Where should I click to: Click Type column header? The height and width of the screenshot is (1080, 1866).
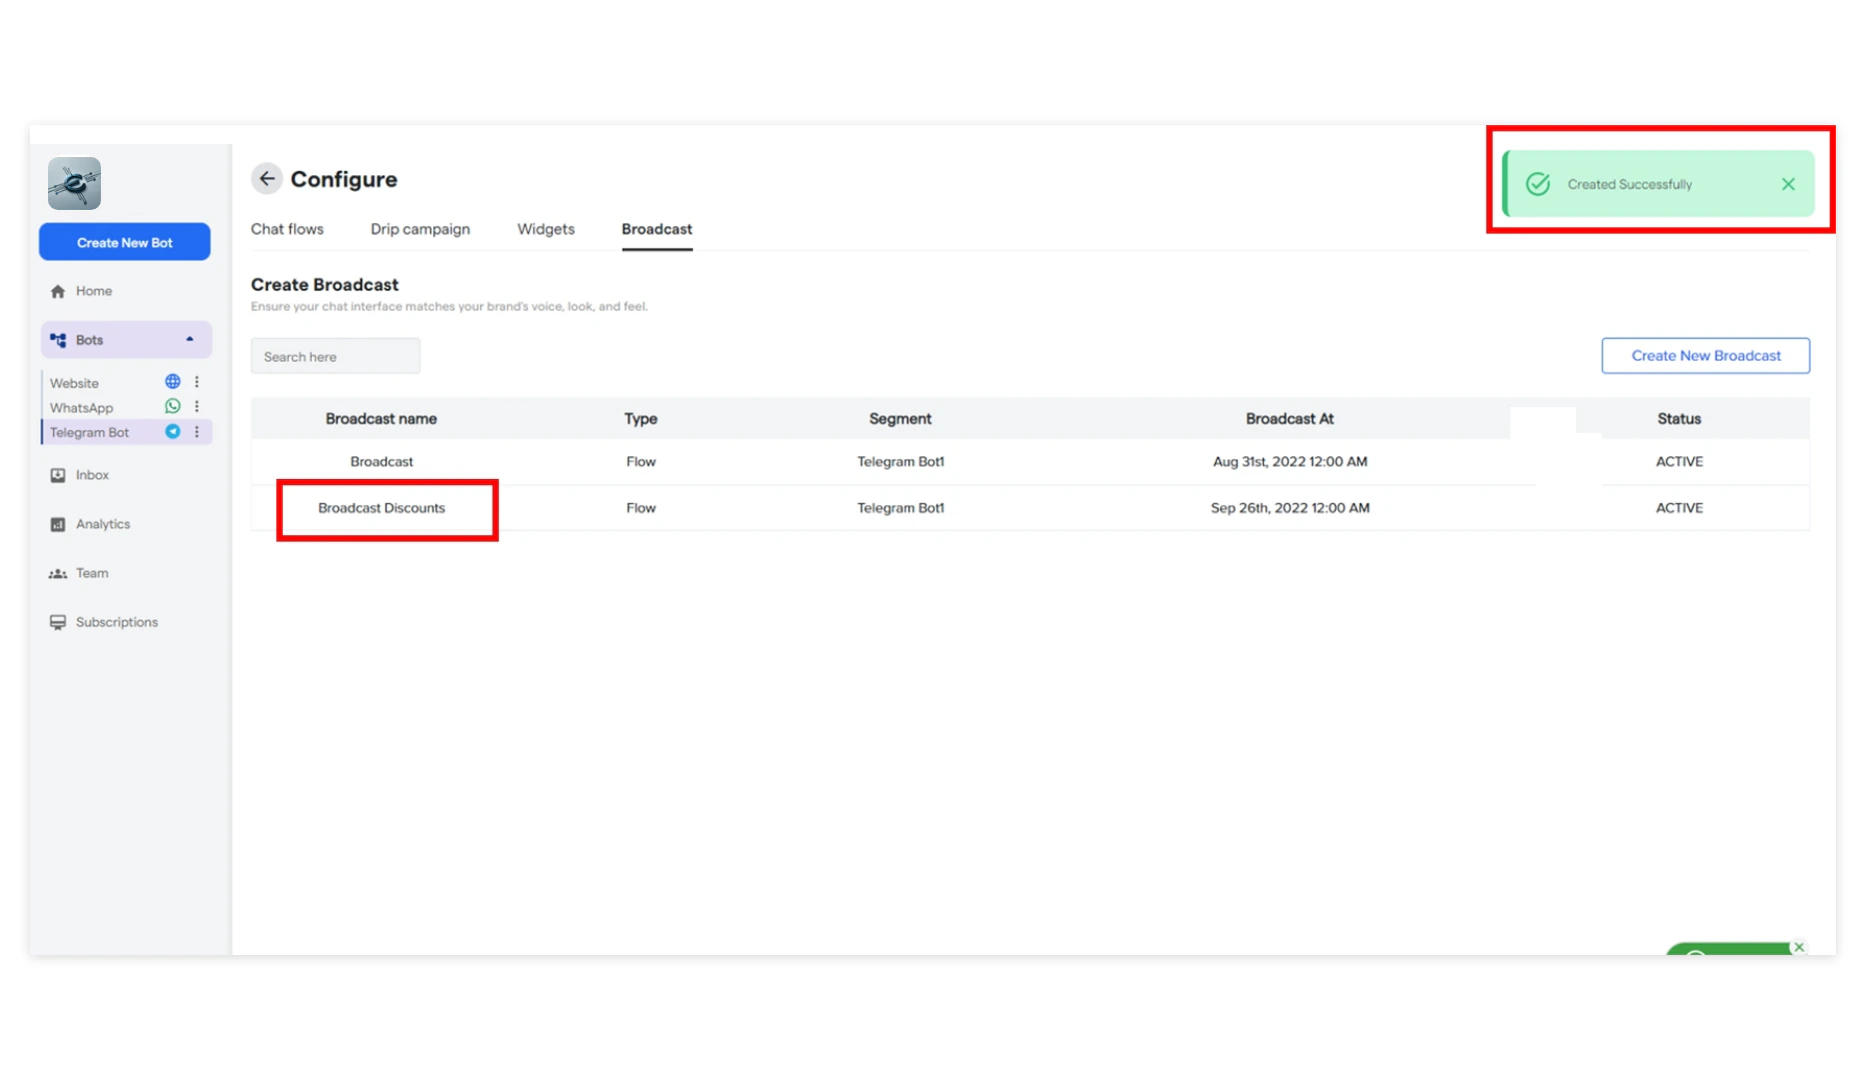click(x=641, y=418)
